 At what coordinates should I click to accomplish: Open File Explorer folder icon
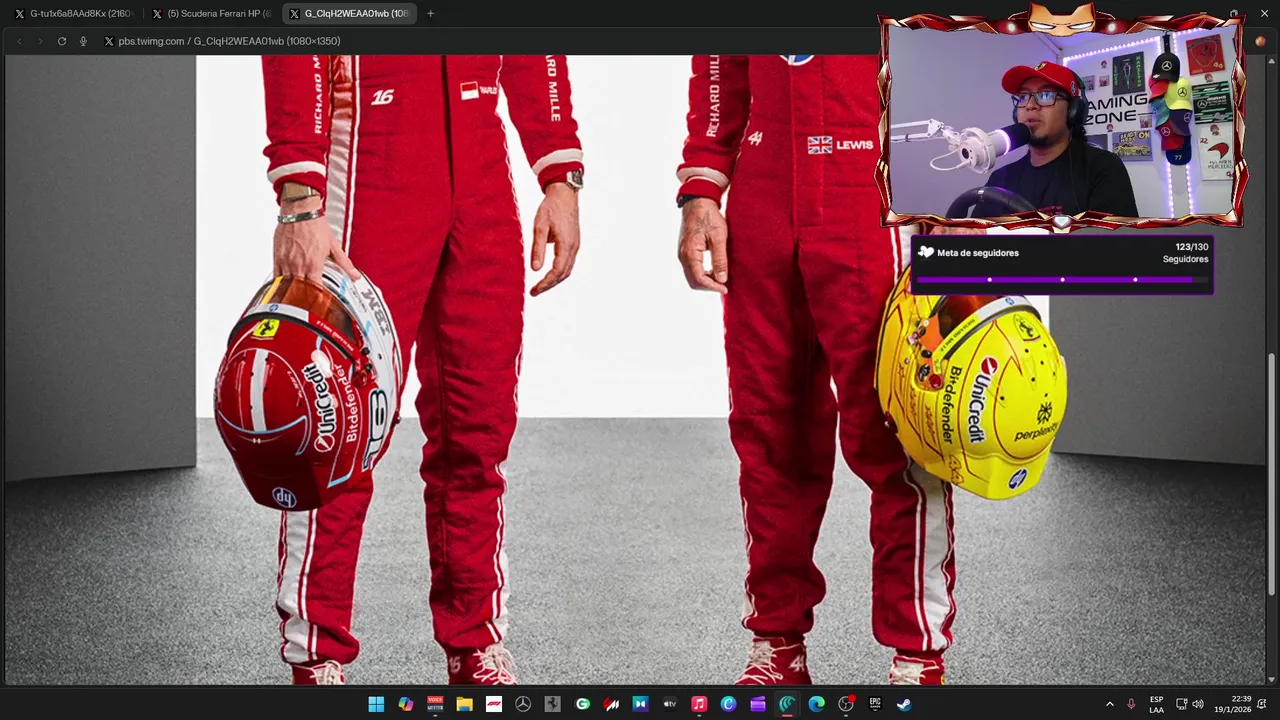(x=464, y=704)
